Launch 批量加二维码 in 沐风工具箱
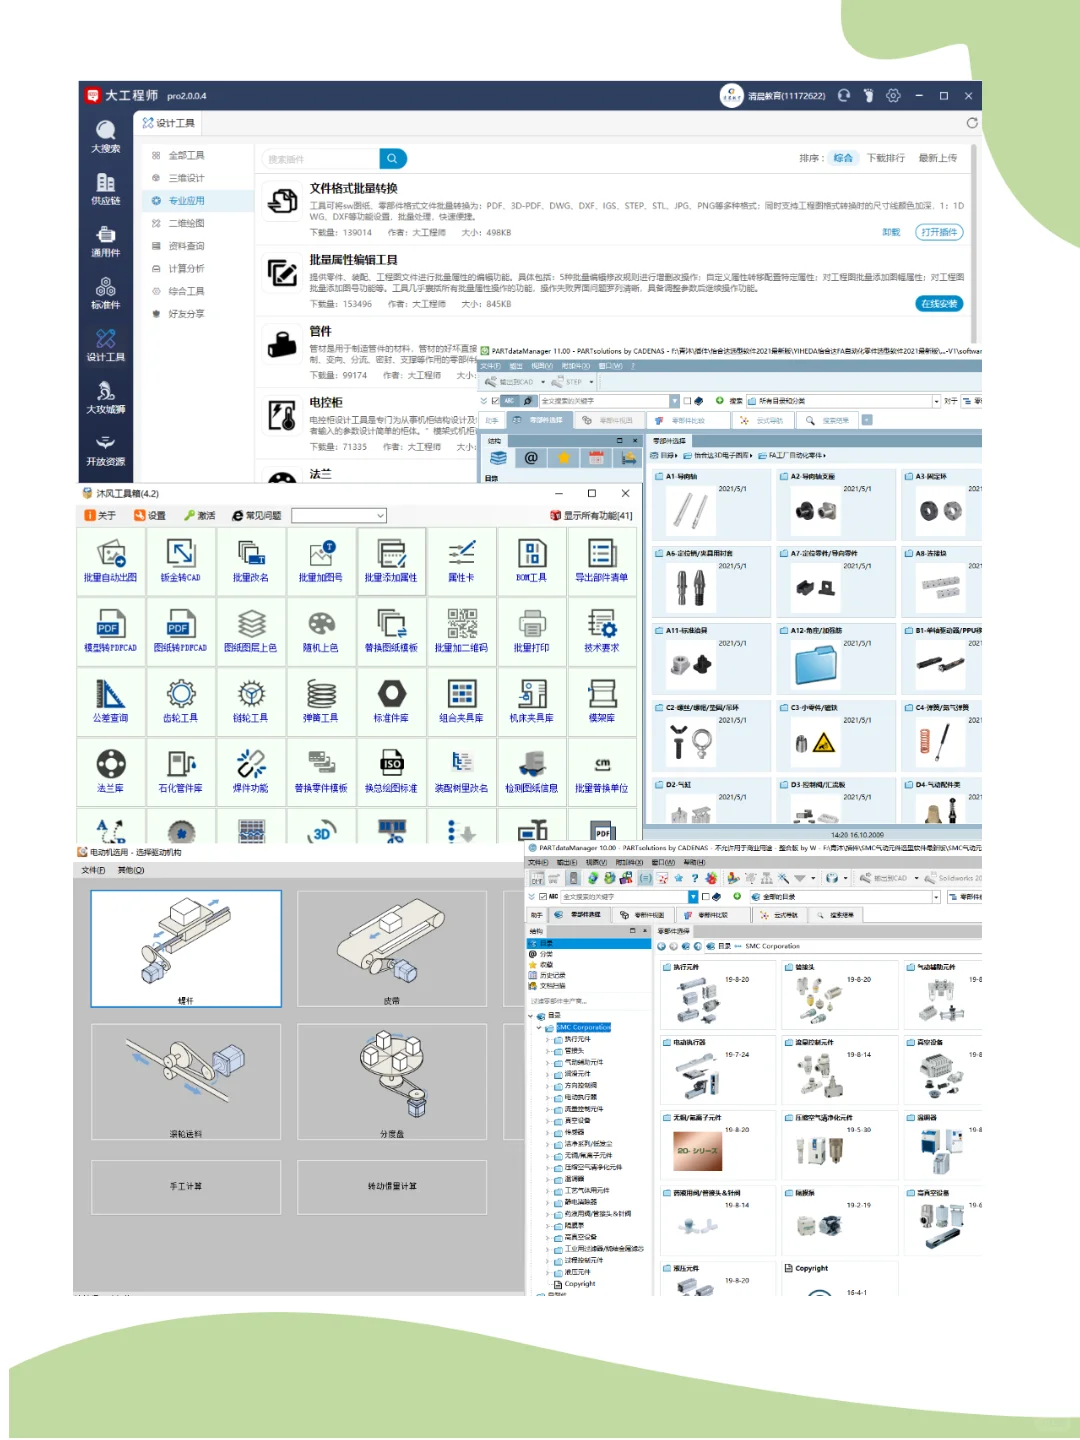The height and width of the screenshot is (1440, 1080). tap(461, 632)
